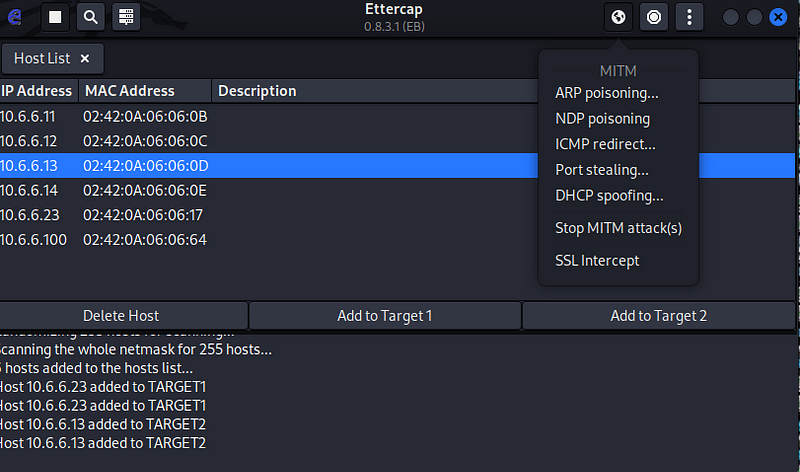Click the Ettercap window title
800x472 pixels.
(x=394, y=9)
